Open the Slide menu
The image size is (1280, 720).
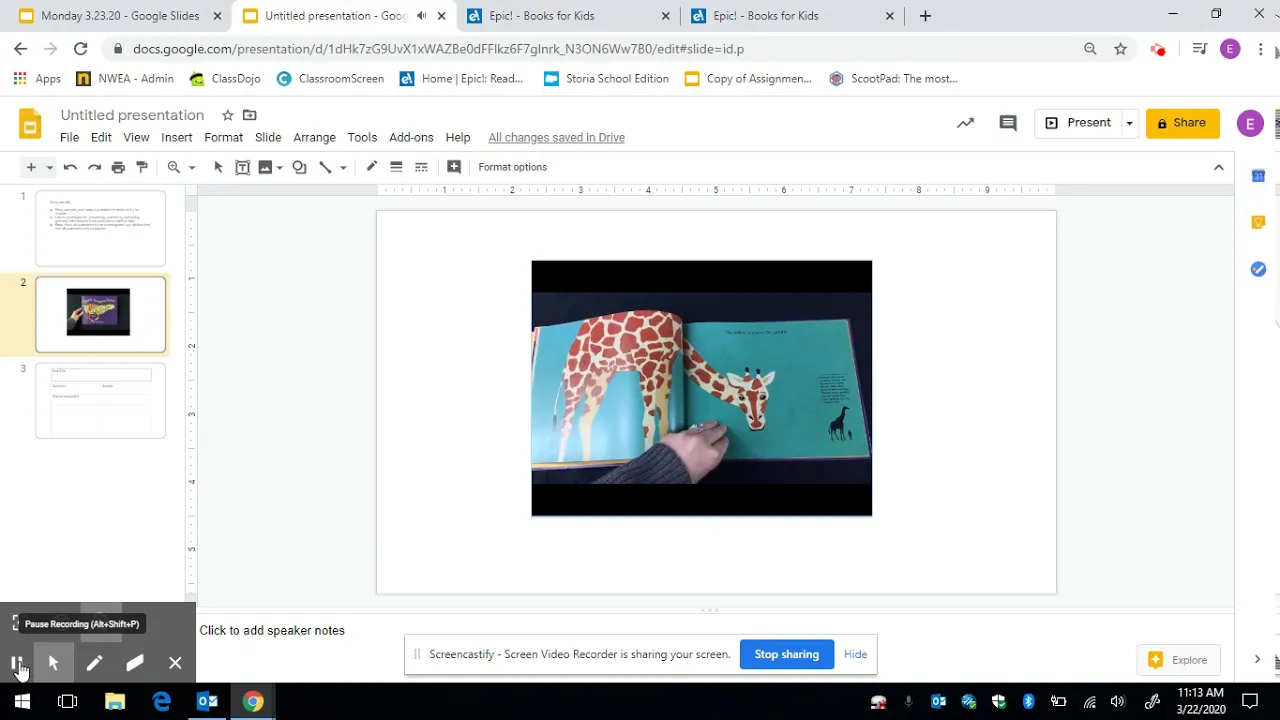point(268,137)
